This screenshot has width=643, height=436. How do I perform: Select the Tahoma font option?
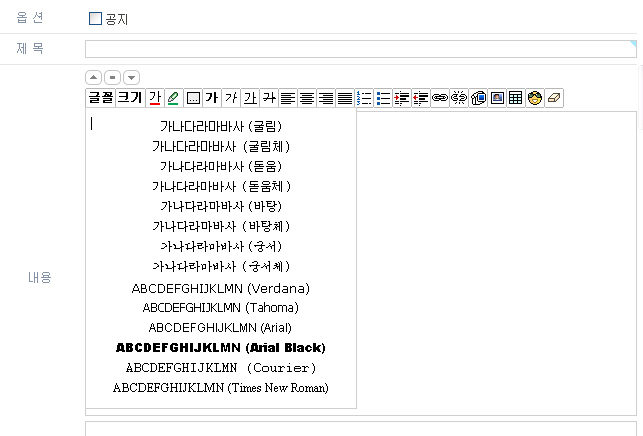tap(221, 308)
